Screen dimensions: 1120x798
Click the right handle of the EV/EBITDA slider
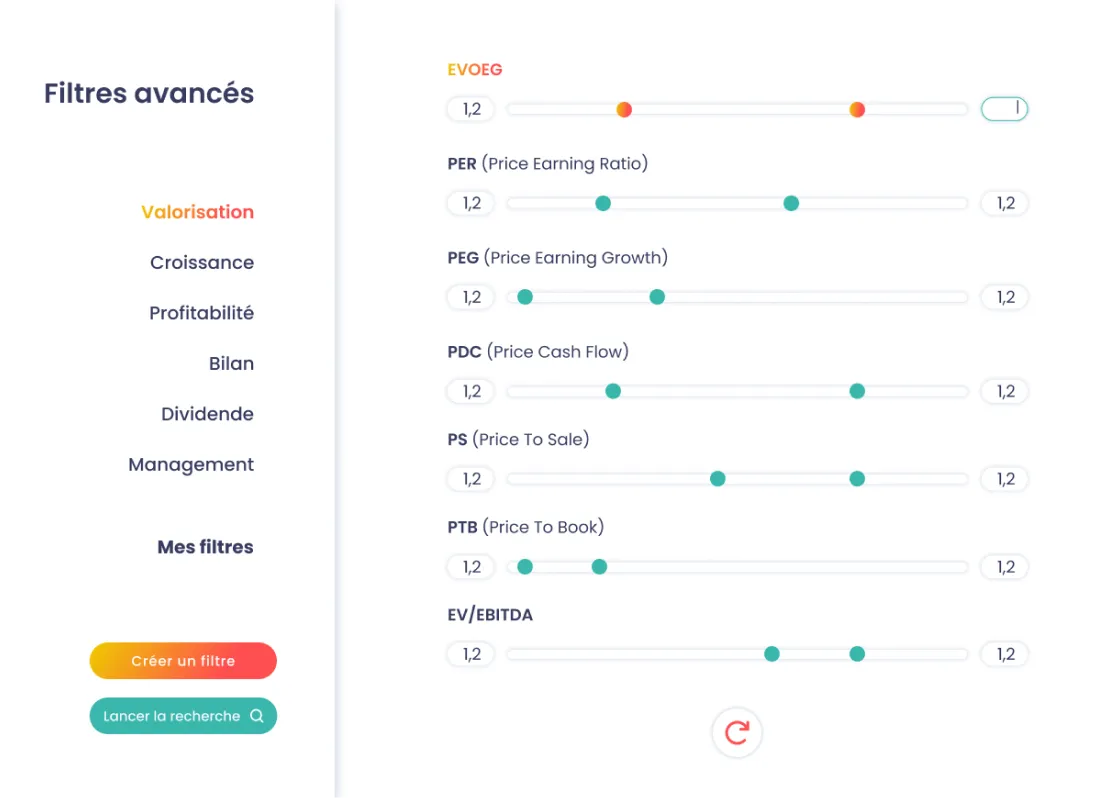tap(857, 654)
